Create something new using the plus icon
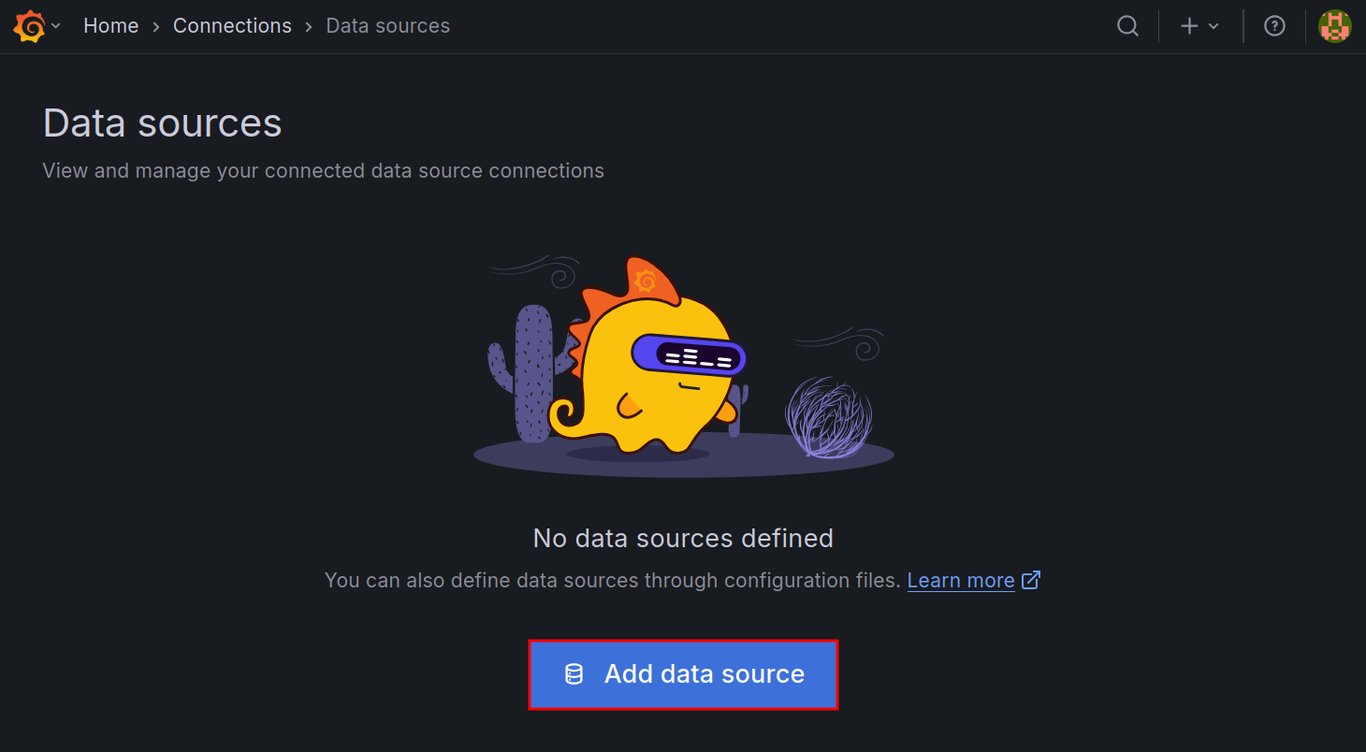Viewport: 1366px width, 752px height. click(x=1189, y=26)
